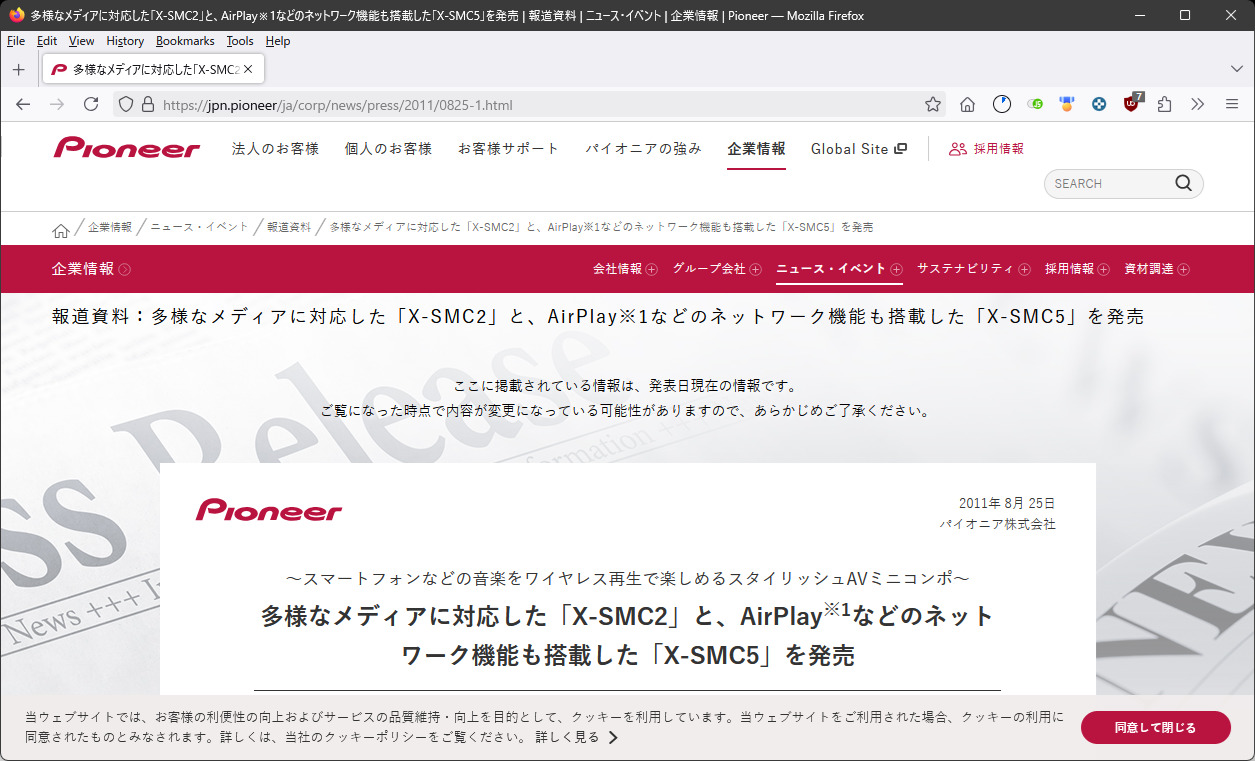Open the uBlock Origin extension icon
Image resolution: width=1255 pixels, height=761 pixels.
[1132, 104]
